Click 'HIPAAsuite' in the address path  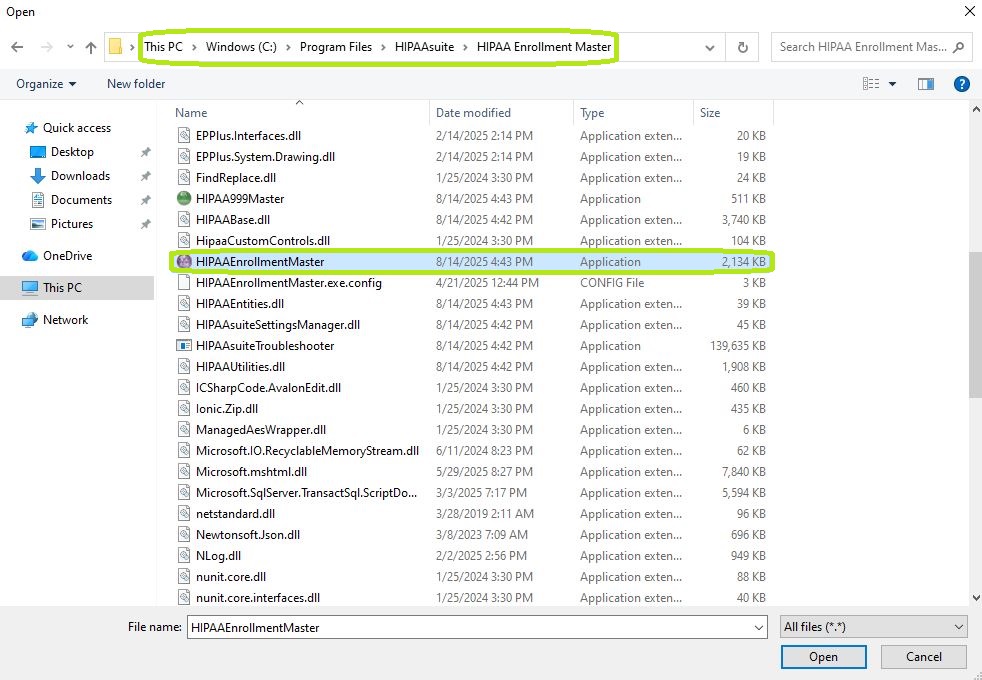point(424,47)
